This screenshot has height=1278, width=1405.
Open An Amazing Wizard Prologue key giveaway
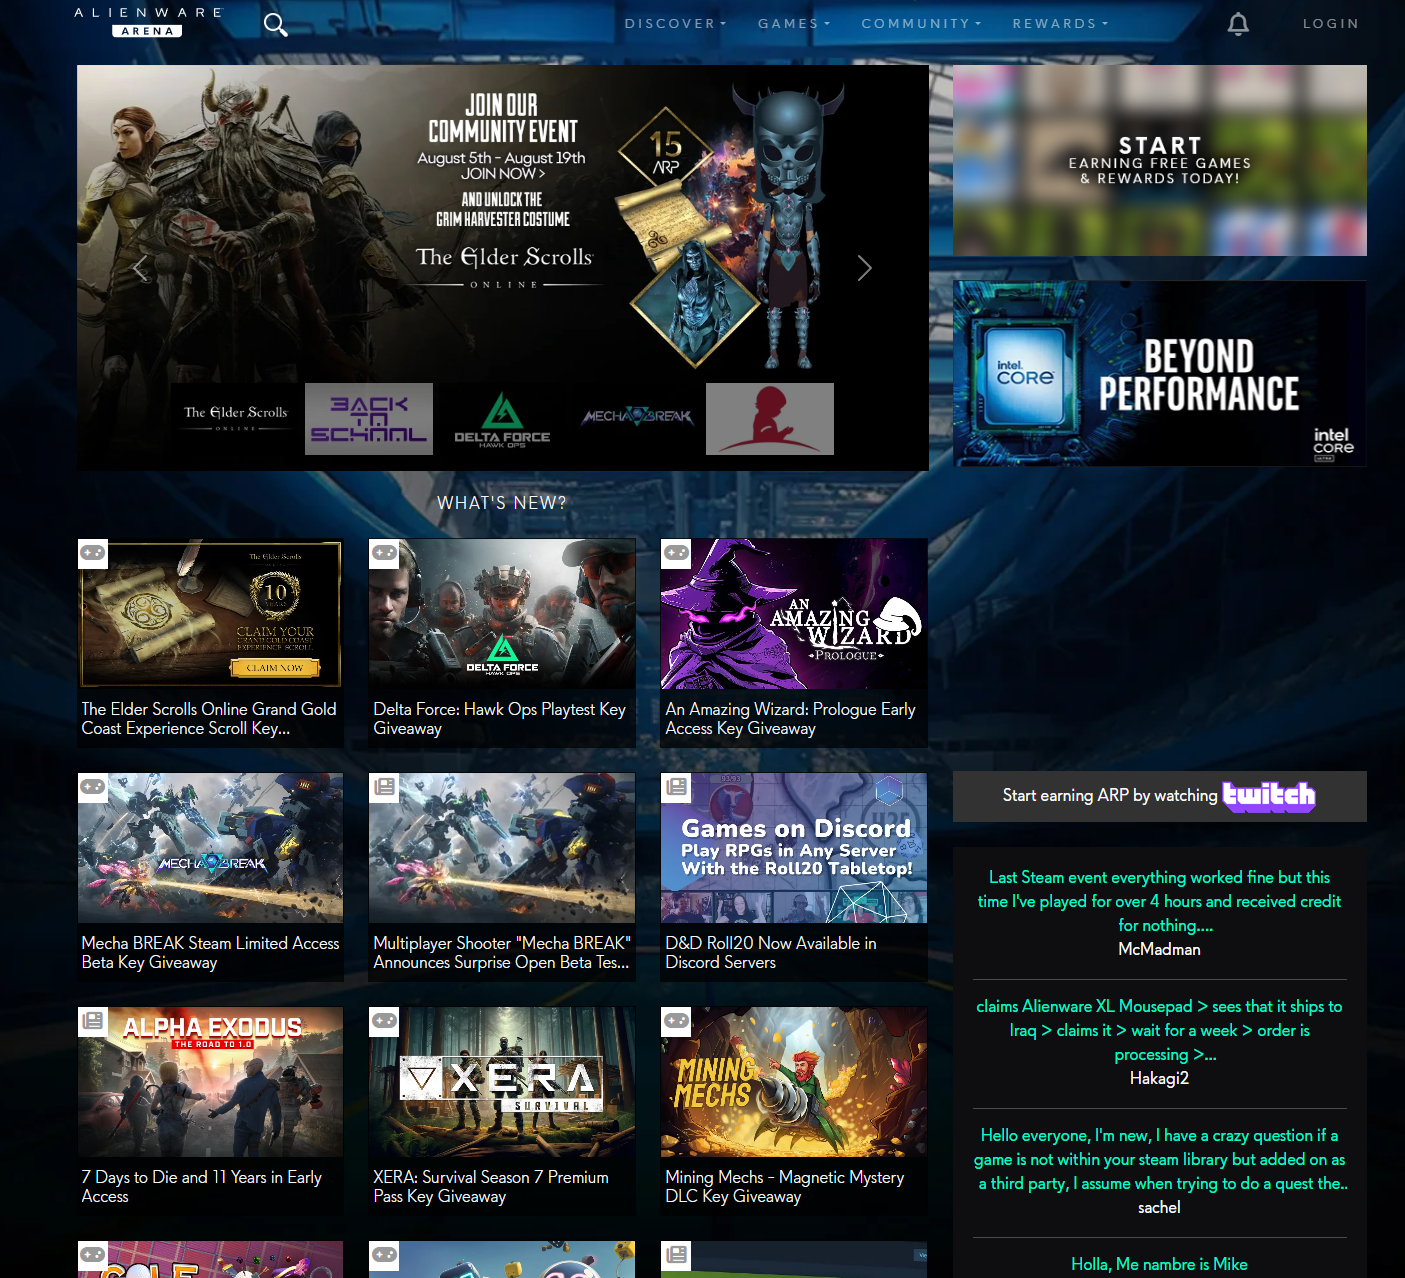tap(791, 719)
